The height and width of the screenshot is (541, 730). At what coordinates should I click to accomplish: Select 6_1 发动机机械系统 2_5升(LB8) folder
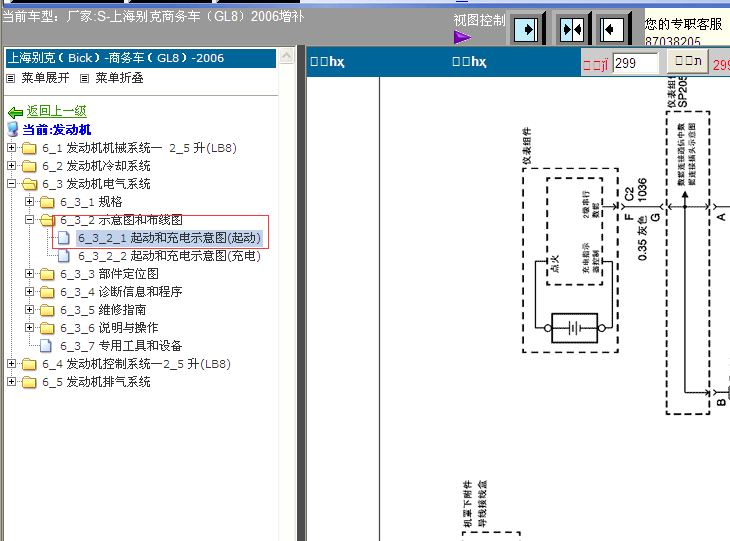pos(139,148)
